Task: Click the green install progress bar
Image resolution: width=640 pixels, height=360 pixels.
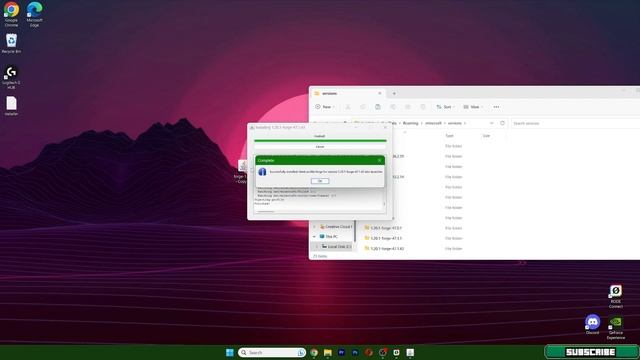Action: point(320,141)
